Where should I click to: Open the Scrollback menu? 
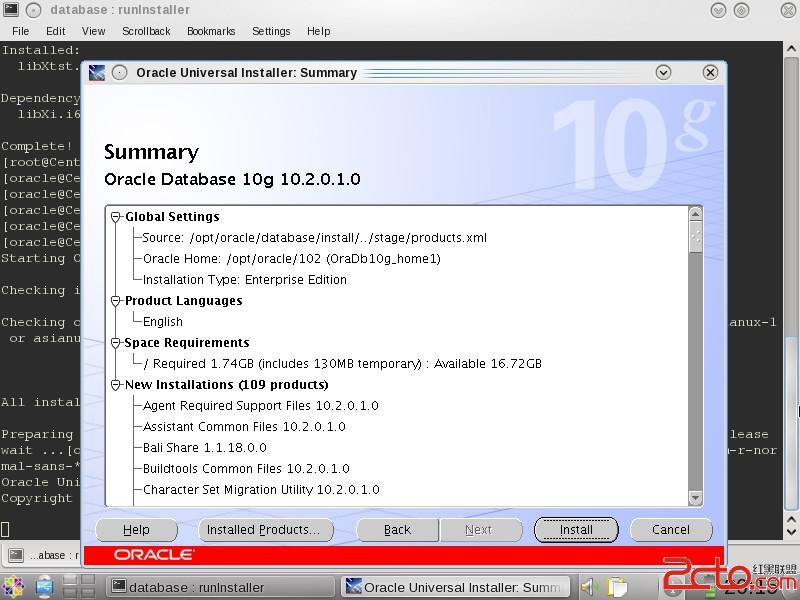(146, 31)
